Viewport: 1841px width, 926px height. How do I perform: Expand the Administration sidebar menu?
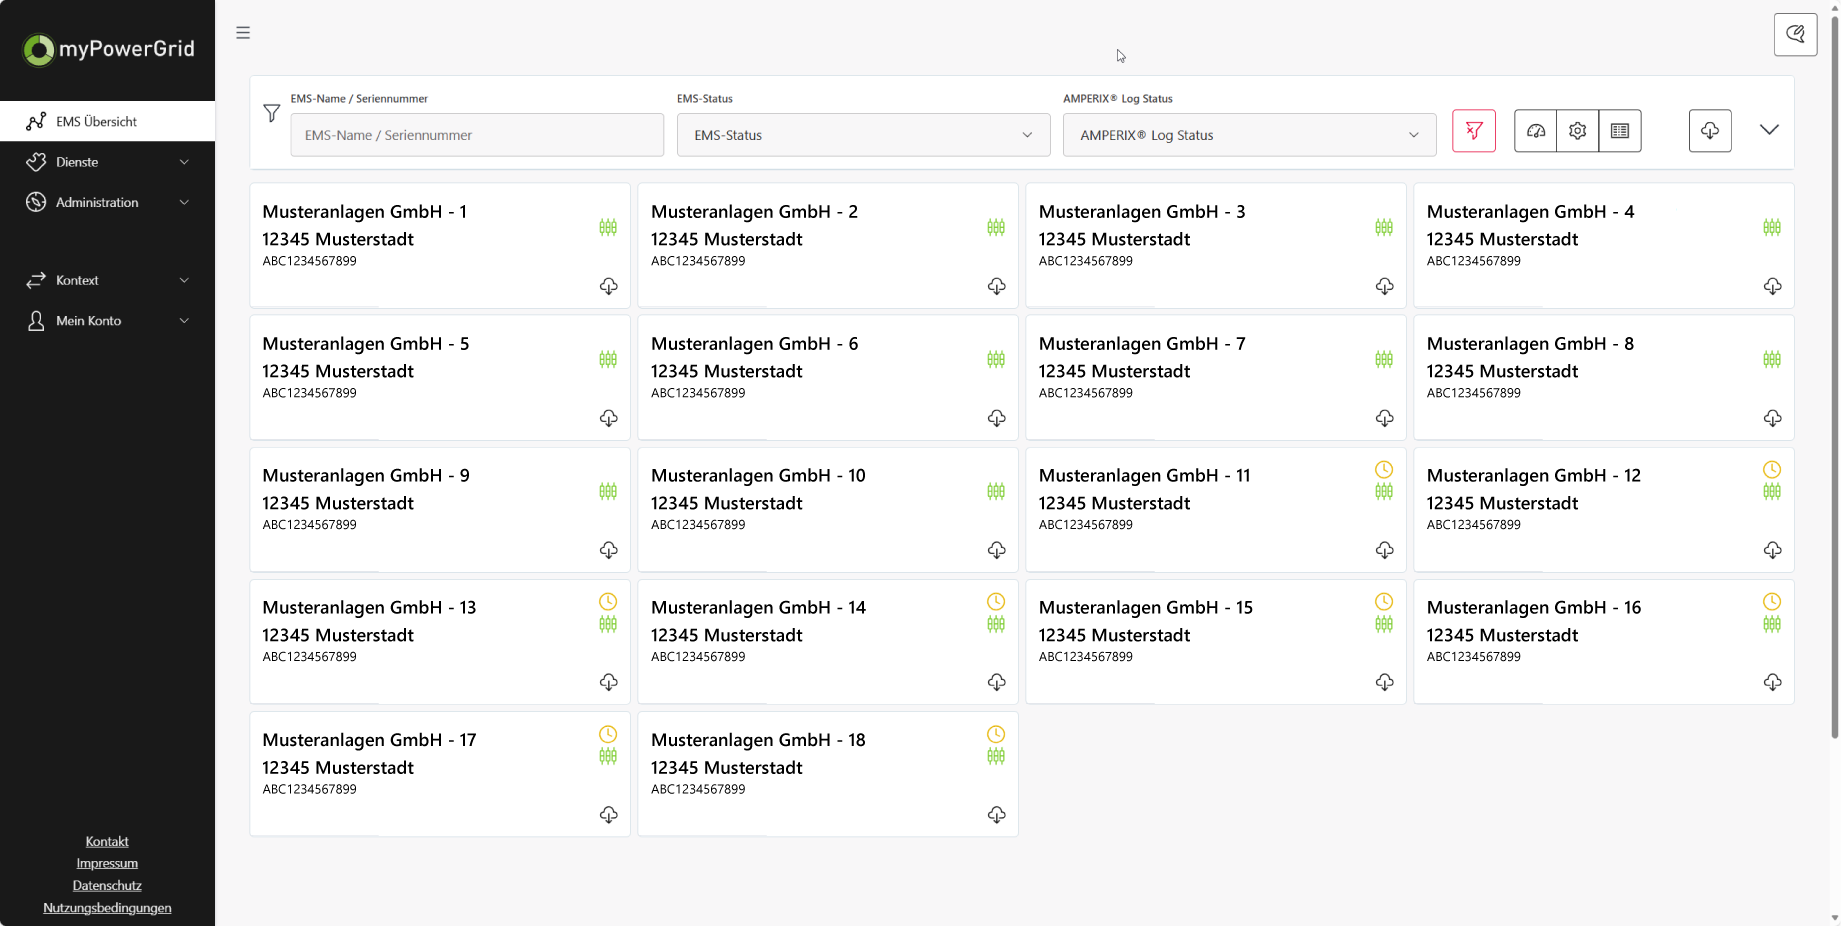[107, 202]
